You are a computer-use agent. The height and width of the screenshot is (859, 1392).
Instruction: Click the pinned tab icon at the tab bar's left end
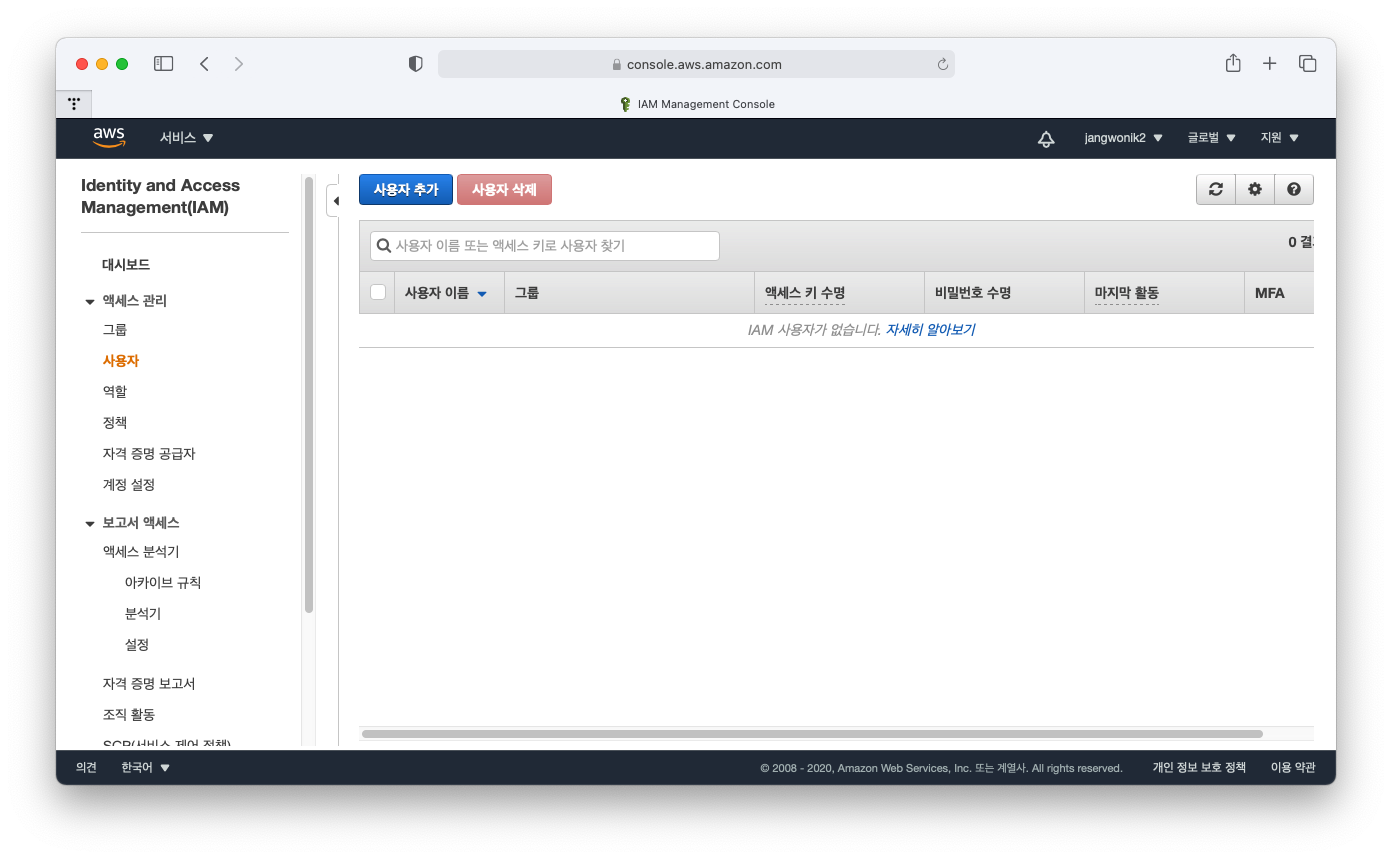pos(74,104)
